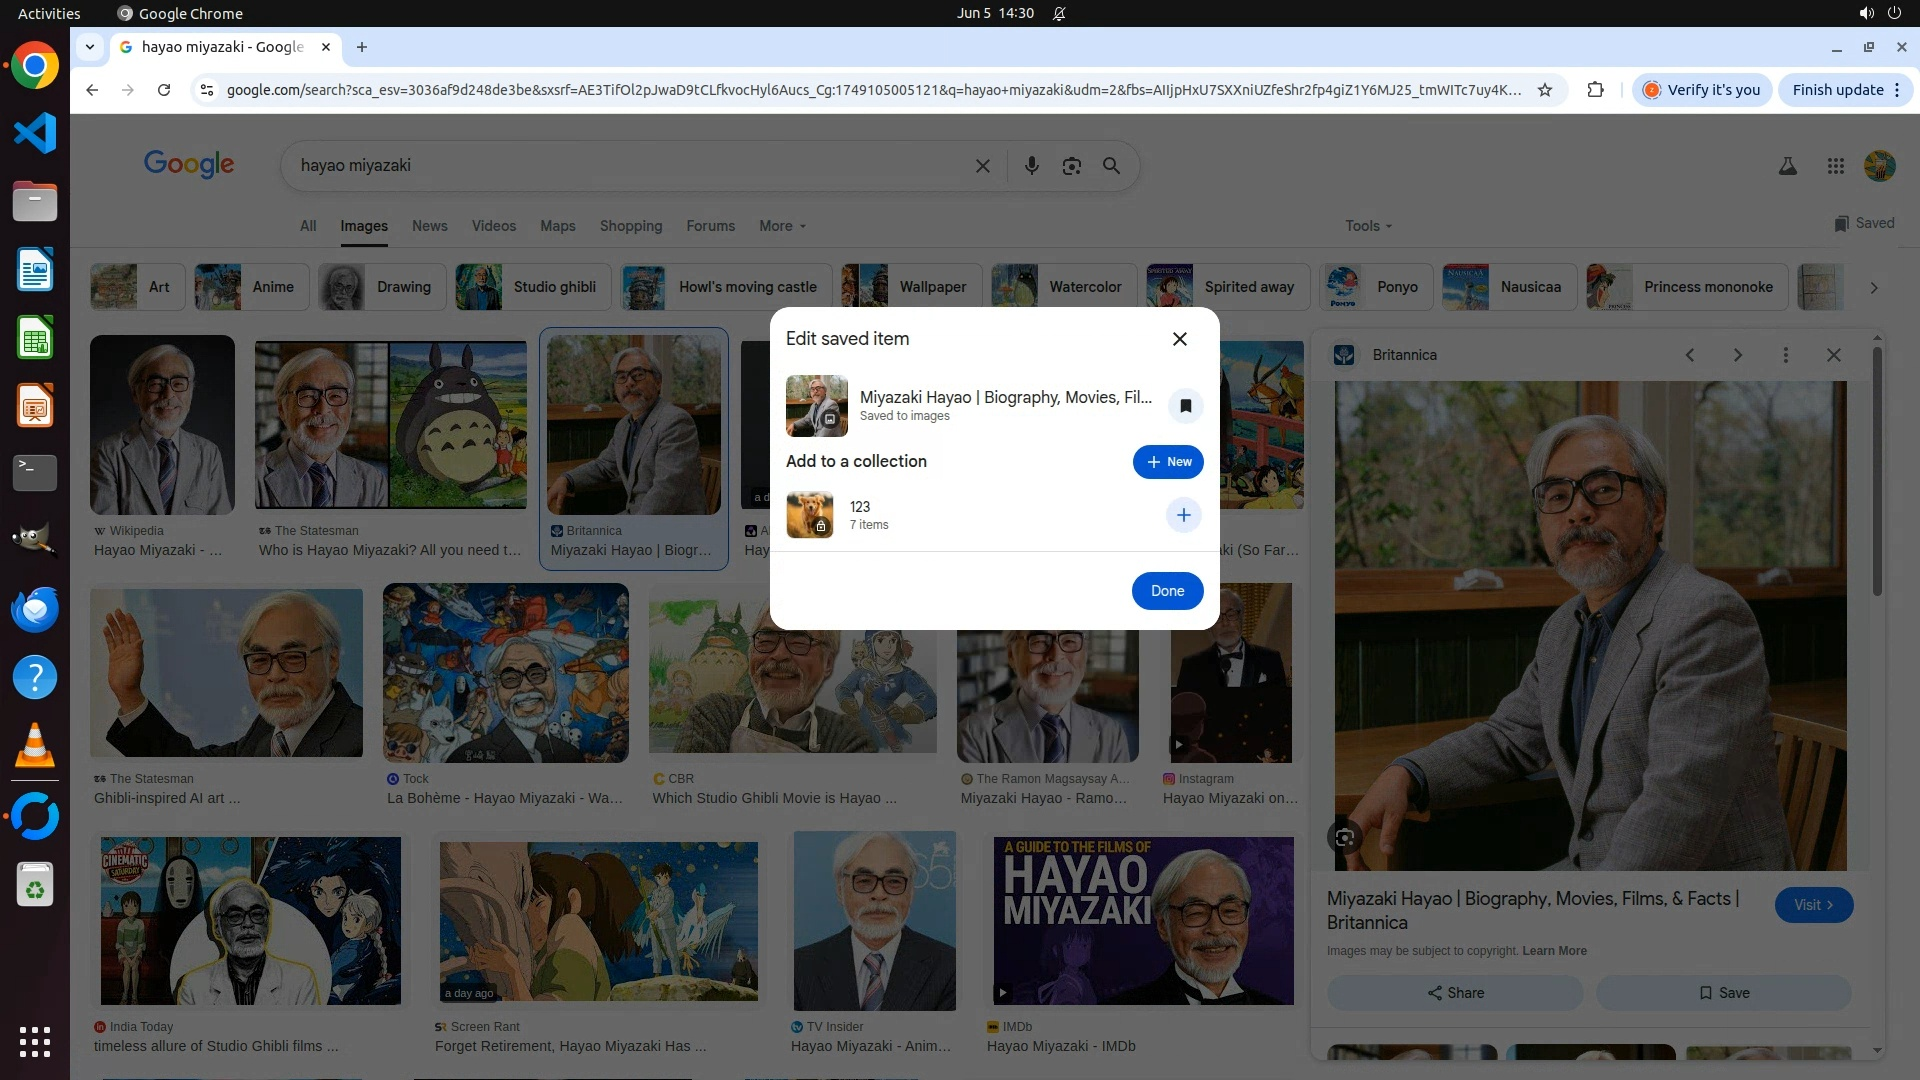Expand the More search filters dropdown
This screenshot has width=1920, height=1080.
coord(782,226)
